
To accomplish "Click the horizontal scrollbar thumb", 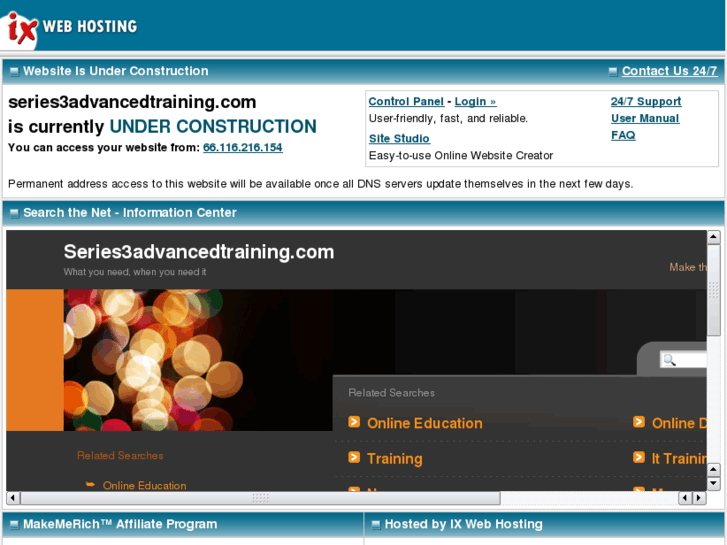I will (260, 498).
